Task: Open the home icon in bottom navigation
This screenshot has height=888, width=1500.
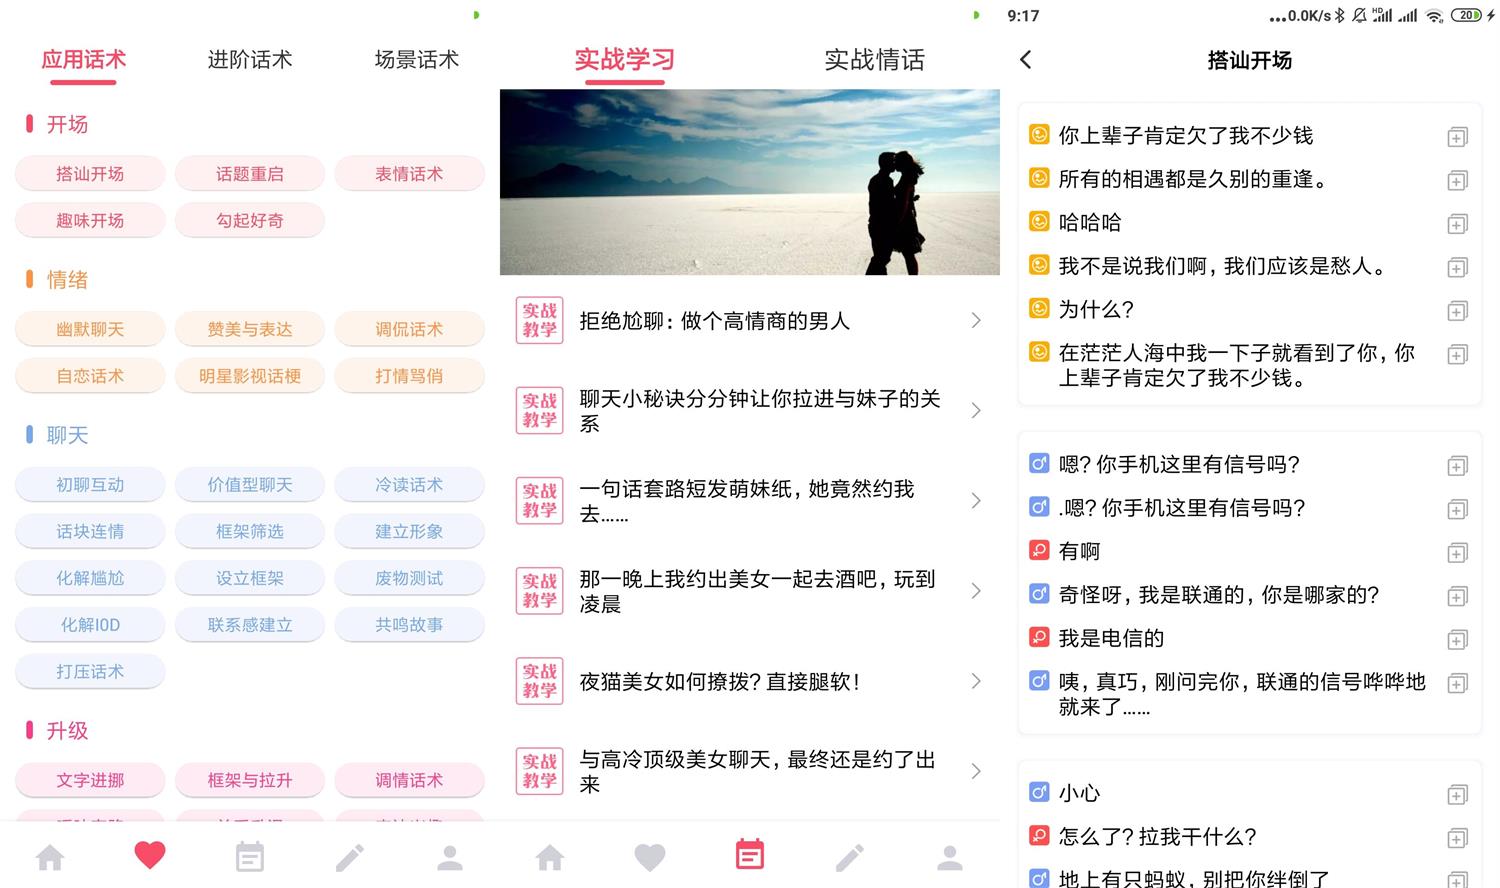Action: click(x=50, y=855)
